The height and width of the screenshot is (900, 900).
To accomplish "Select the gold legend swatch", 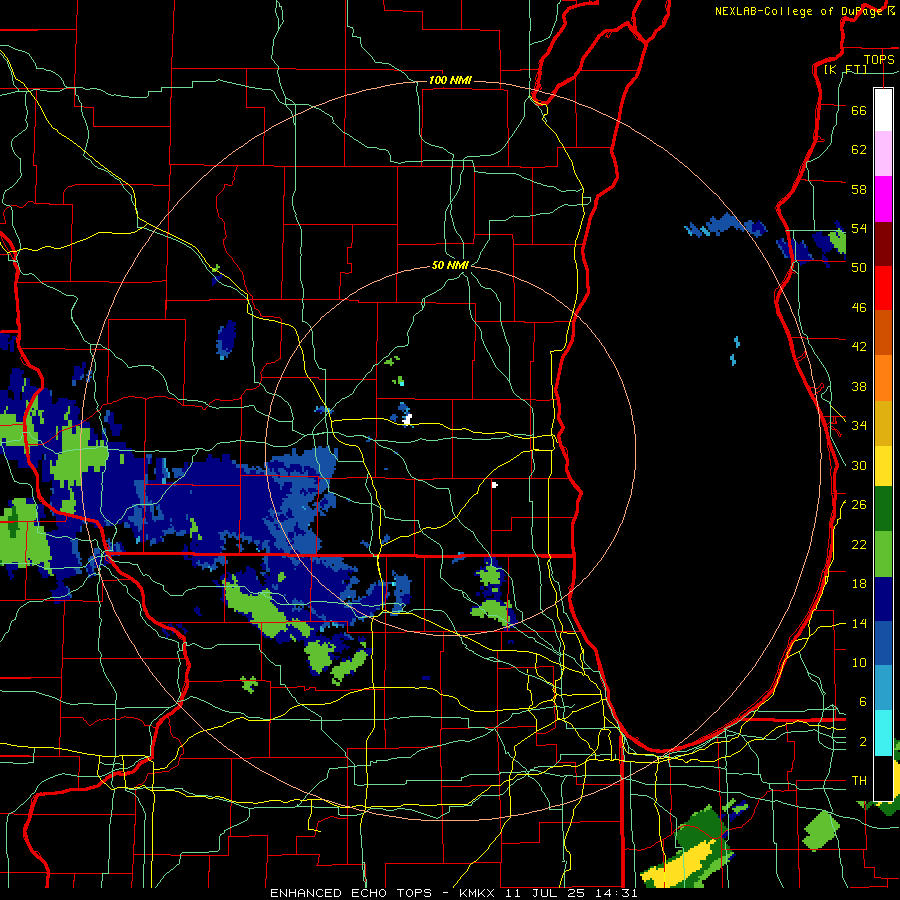I will (883, 422).
